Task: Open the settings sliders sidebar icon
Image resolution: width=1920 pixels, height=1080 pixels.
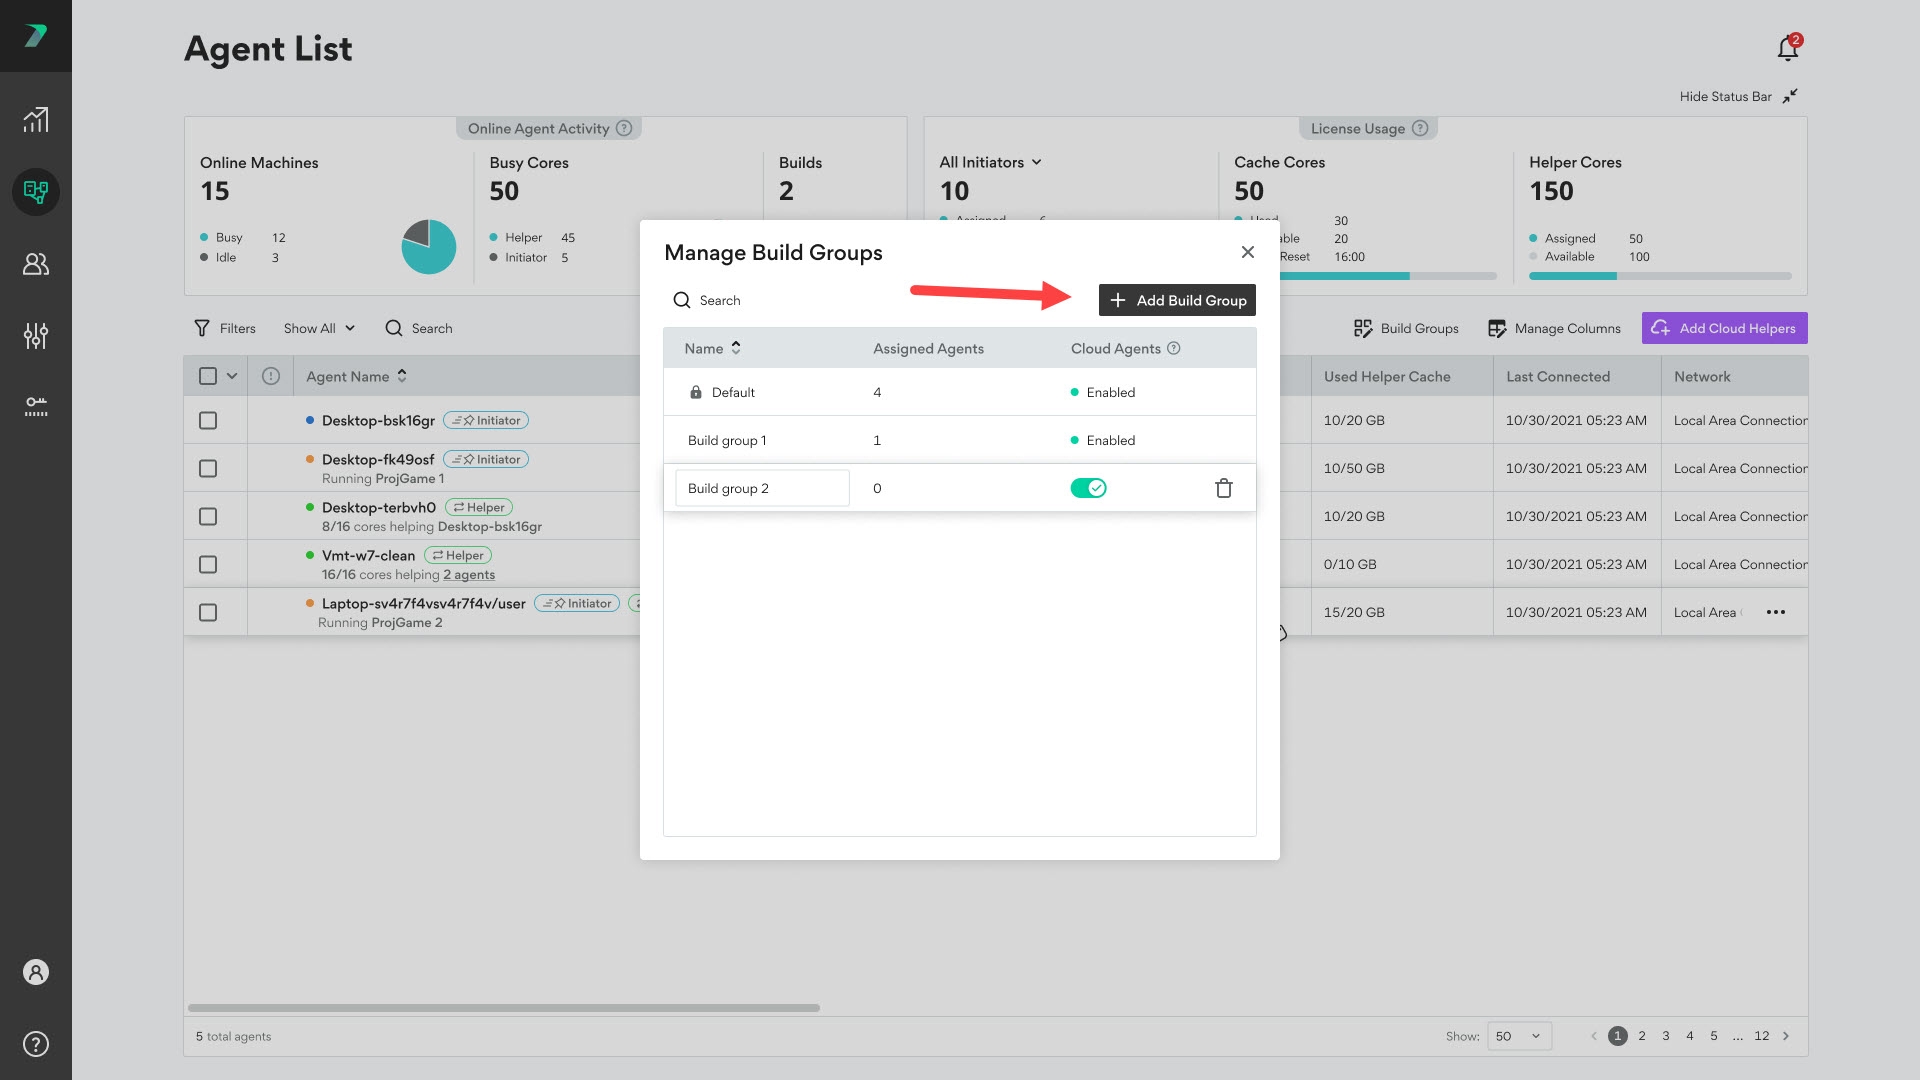Action: pyautogui.click(x=36, y=336)
